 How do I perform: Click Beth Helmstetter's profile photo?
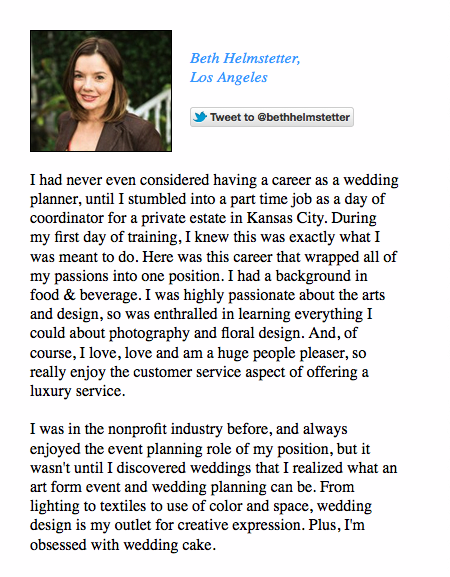(101, 91)
